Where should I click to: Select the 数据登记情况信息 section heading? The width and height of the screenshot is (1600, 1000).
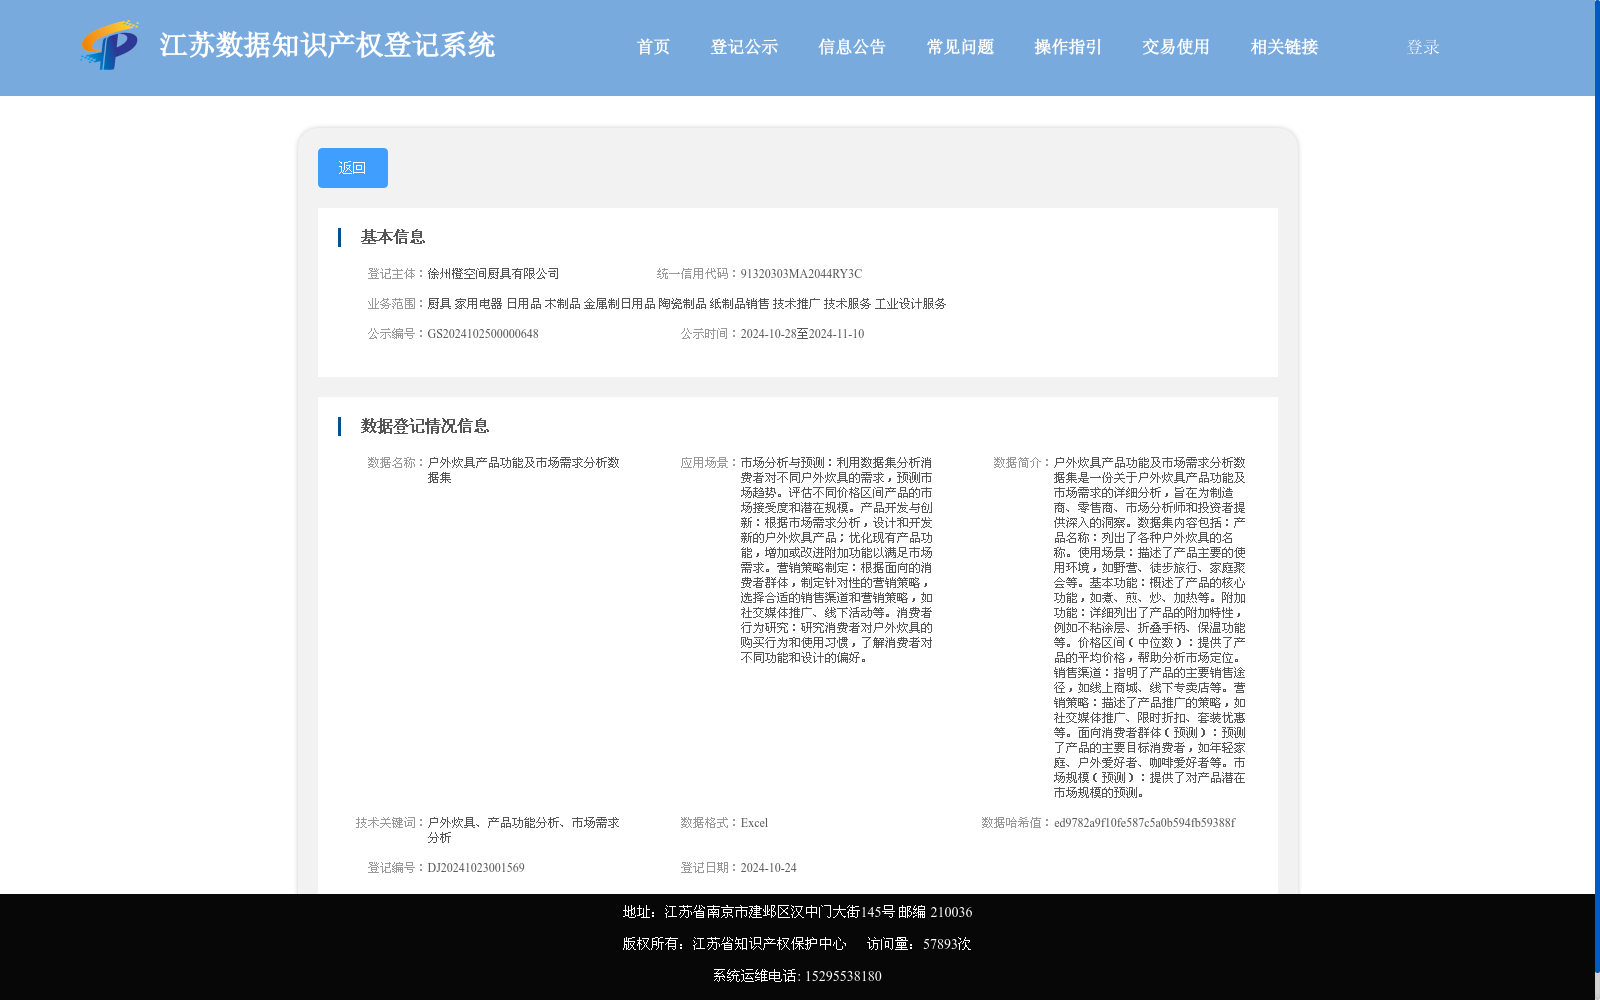pyautogui.click(x=425, y=426)
